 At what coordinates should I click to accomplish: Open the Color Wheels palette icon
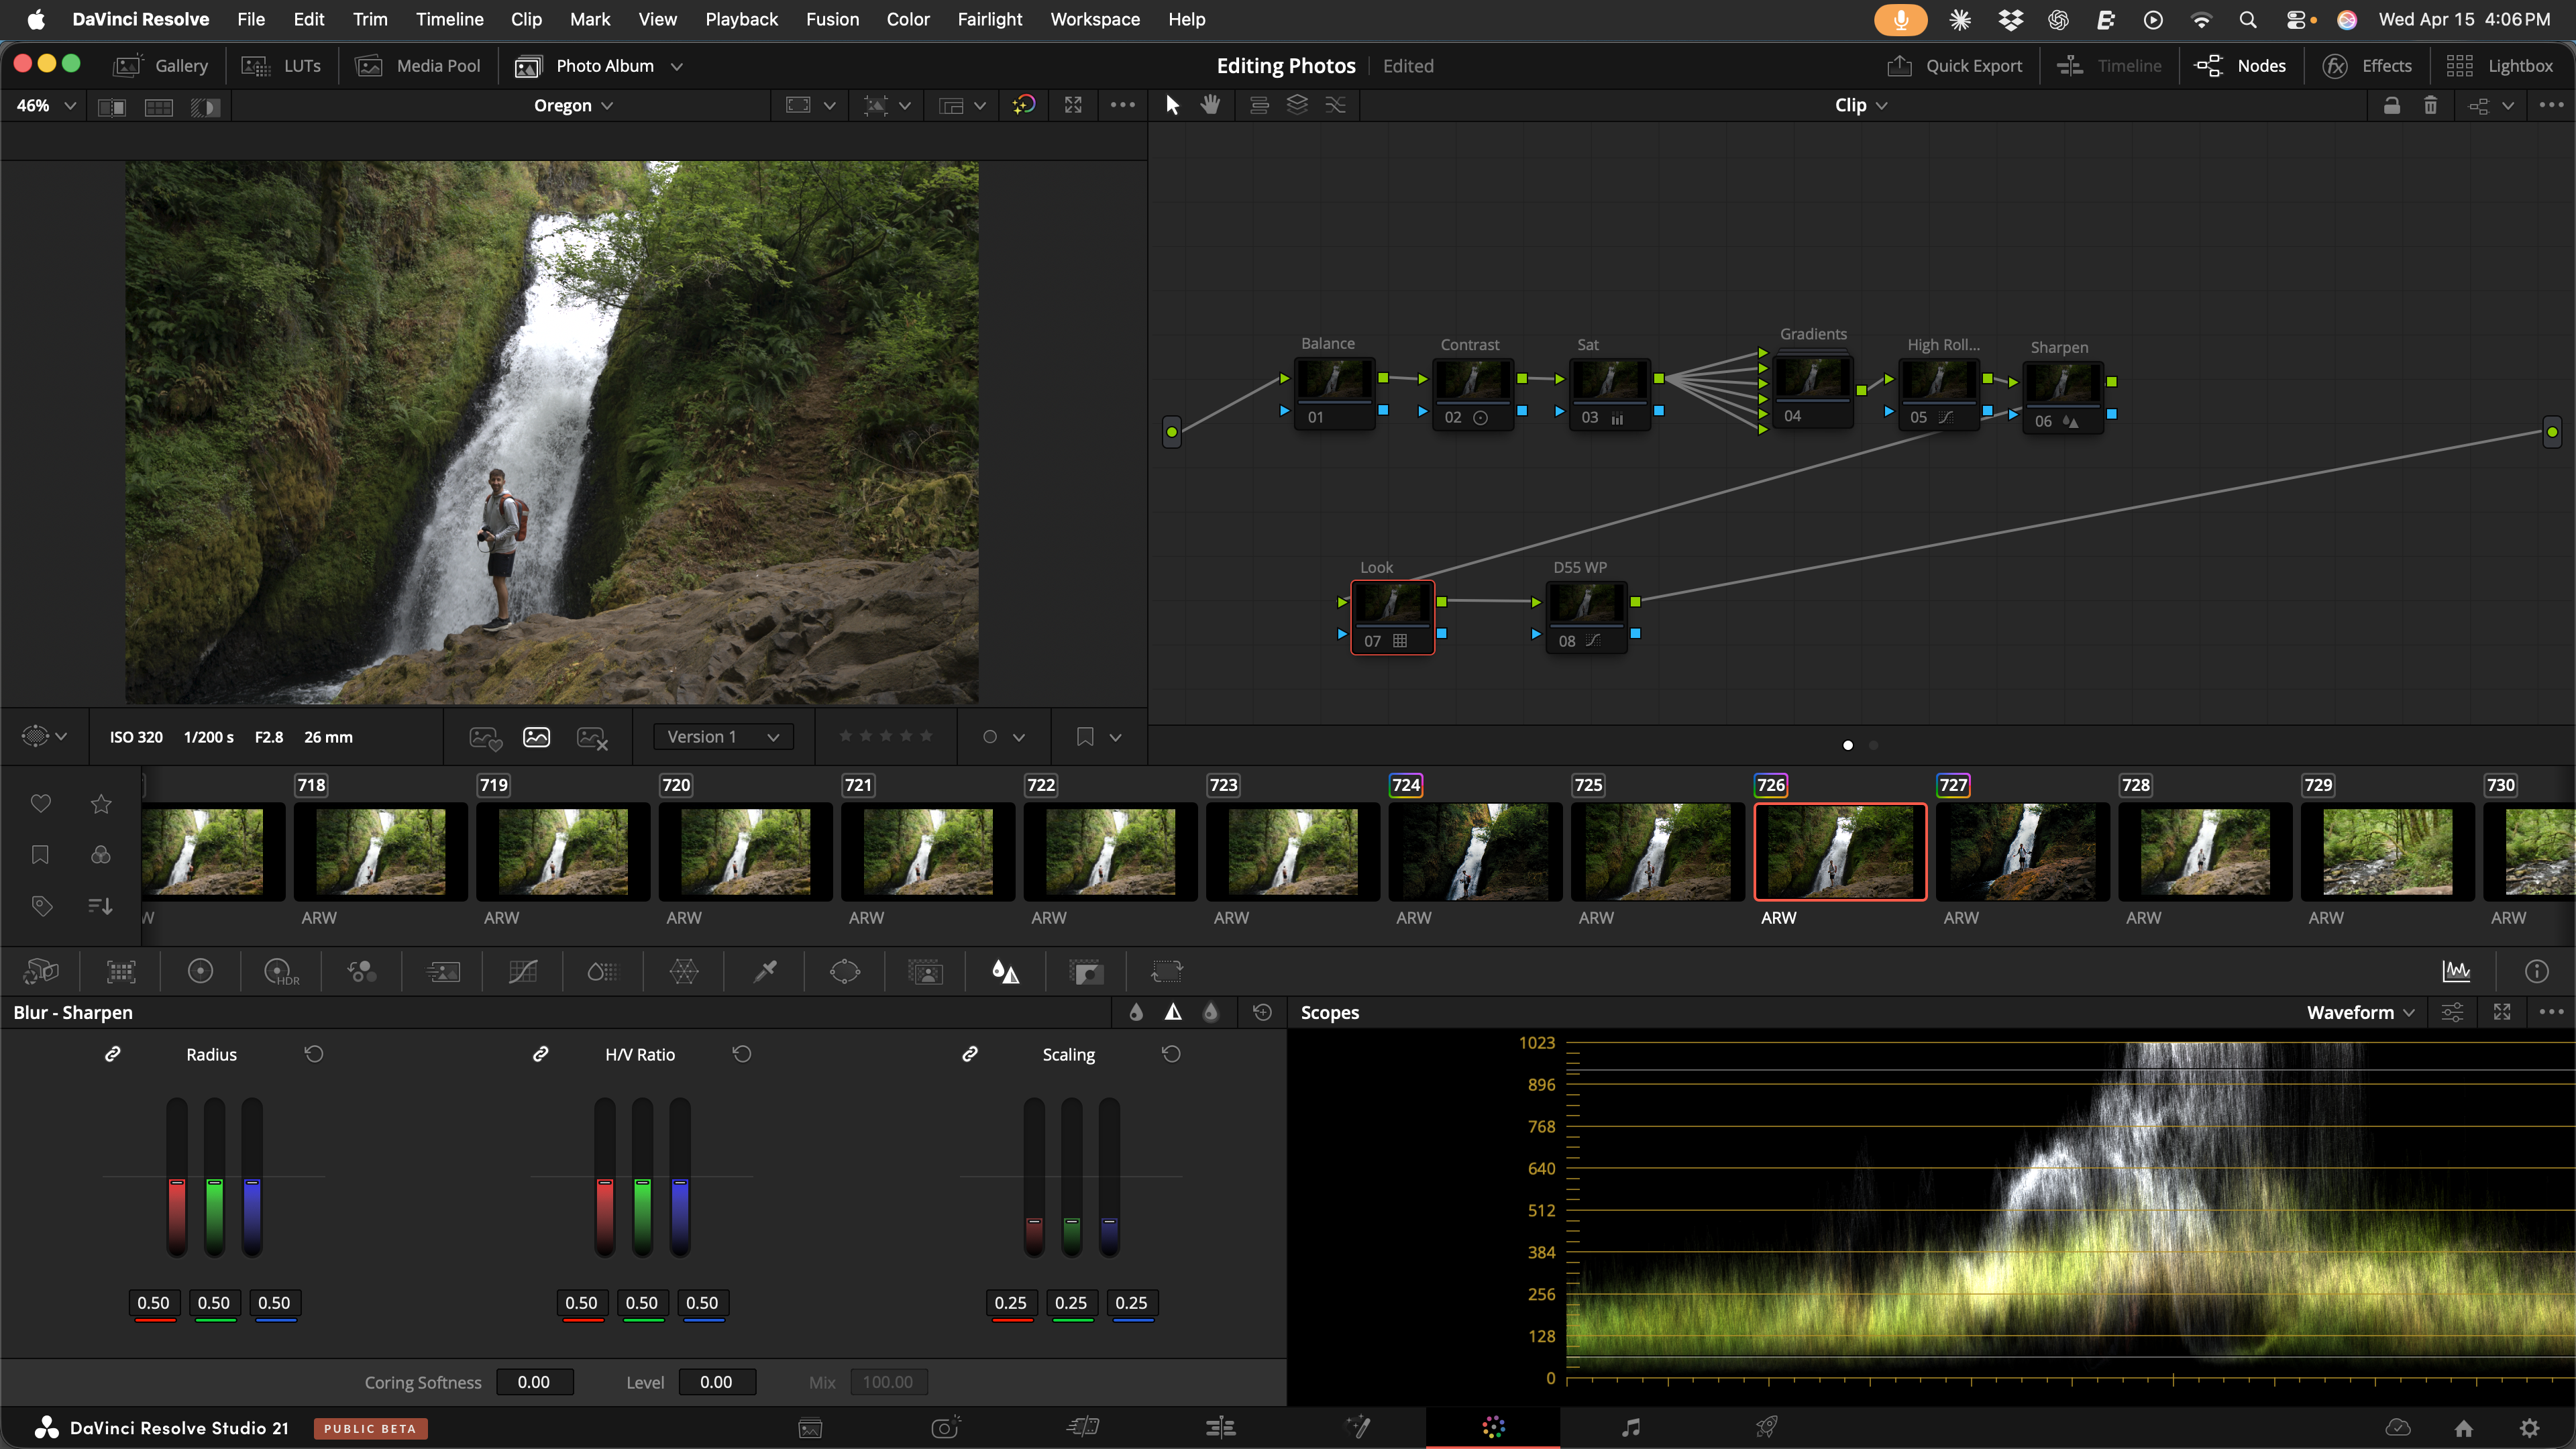point(200,971)
